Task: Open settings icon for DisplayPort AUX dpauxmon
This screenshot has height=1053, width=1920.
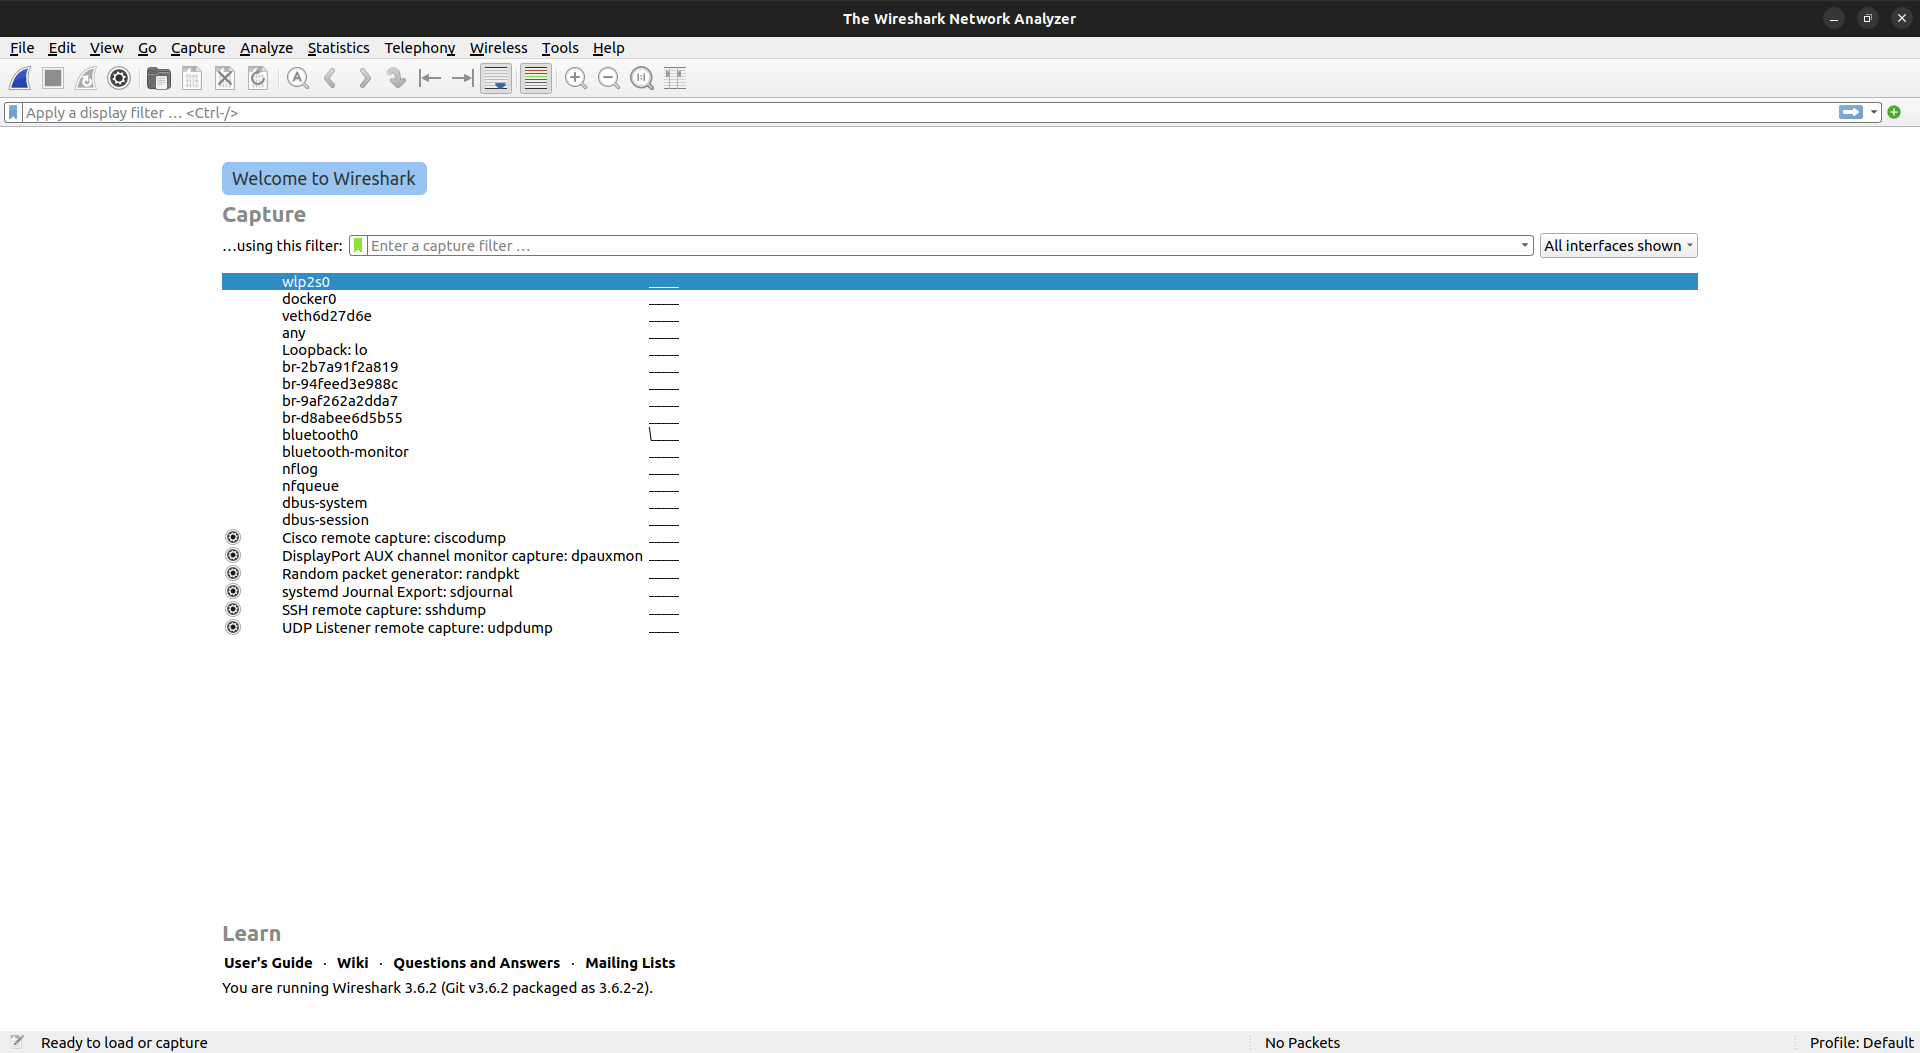Action: [x=233, y=555]
